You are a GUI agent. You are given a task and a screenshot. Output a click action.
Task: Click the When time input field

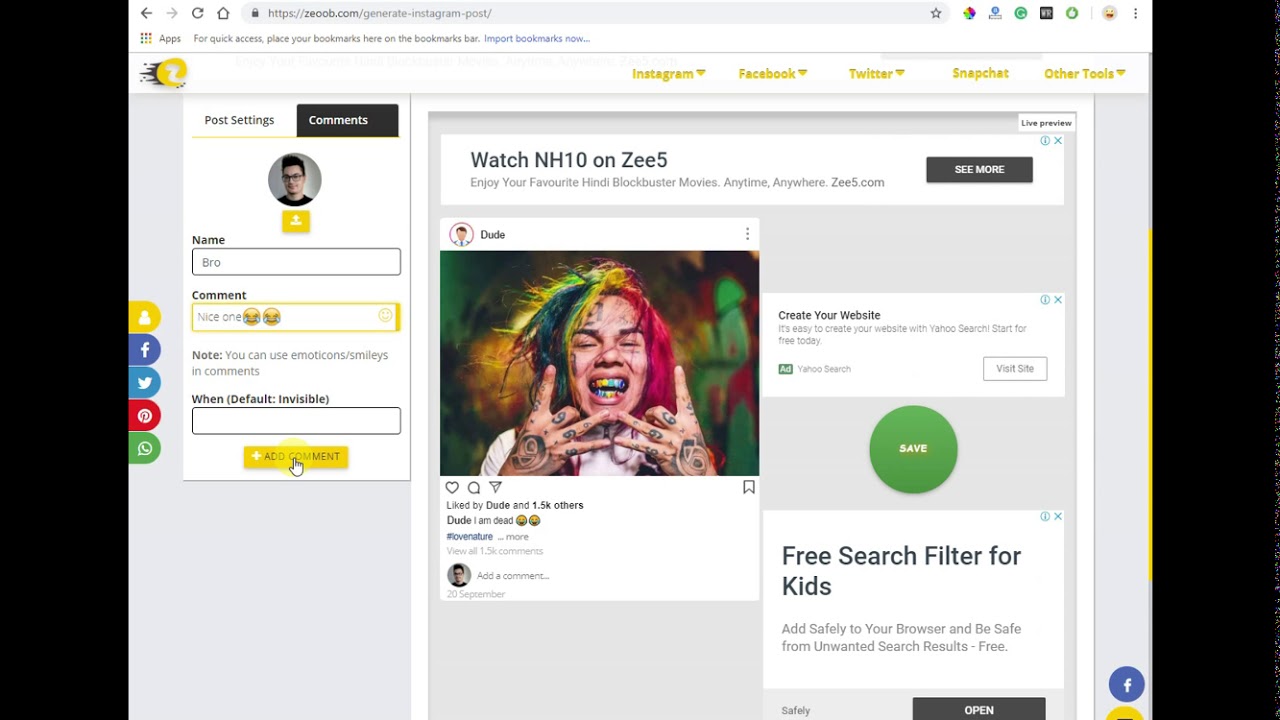tap(296, 421)
